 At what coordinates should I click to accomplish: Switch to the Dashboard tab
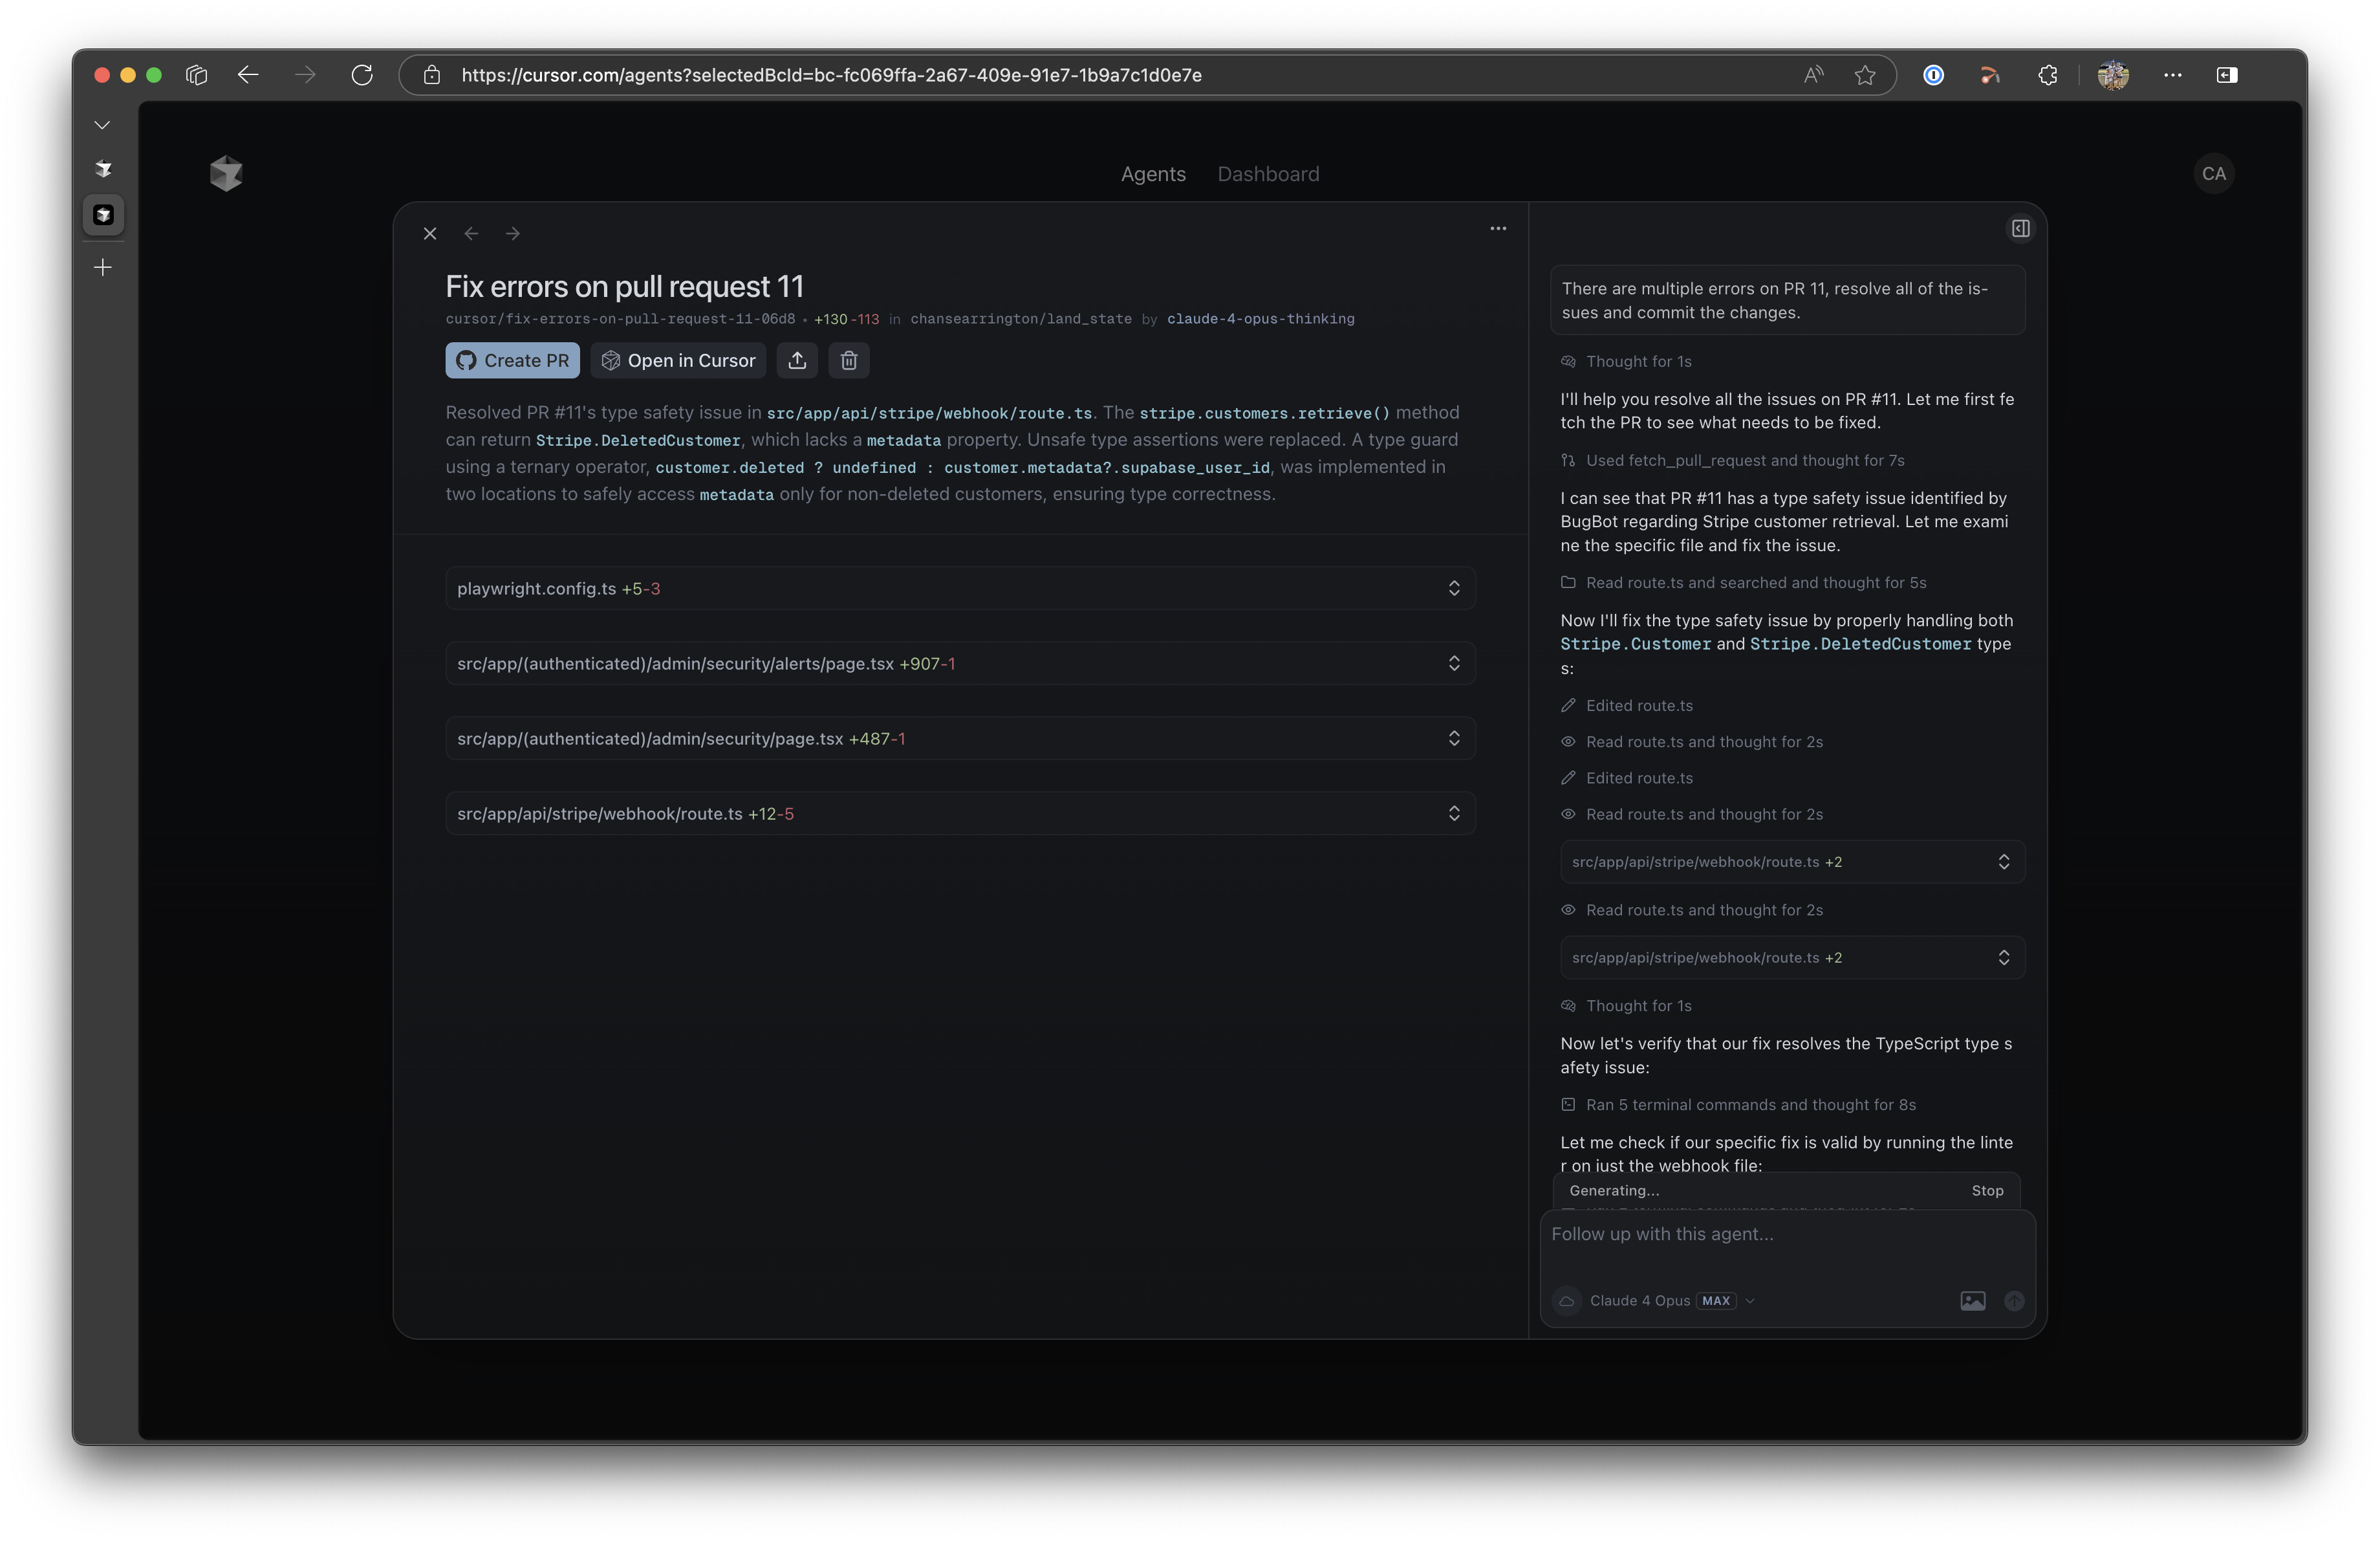point(1268,174)
